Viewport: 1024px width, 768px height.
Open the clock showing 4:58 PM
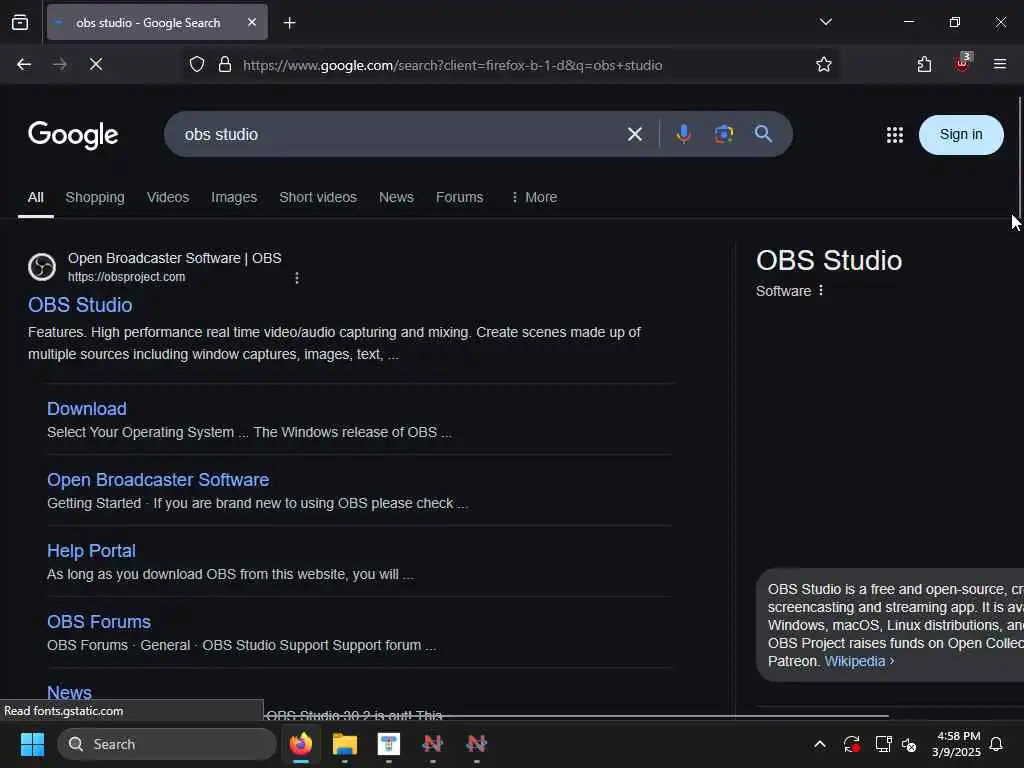(x=956, y=744)
